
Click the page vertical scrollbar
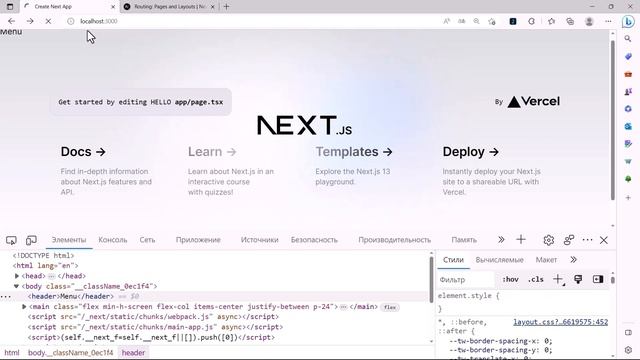(613, 120)
